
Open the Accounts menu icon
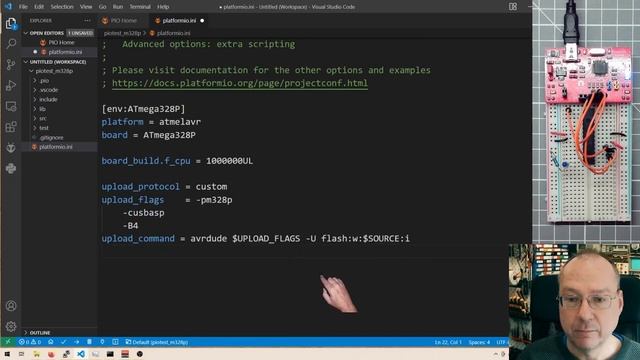[11, 306]
